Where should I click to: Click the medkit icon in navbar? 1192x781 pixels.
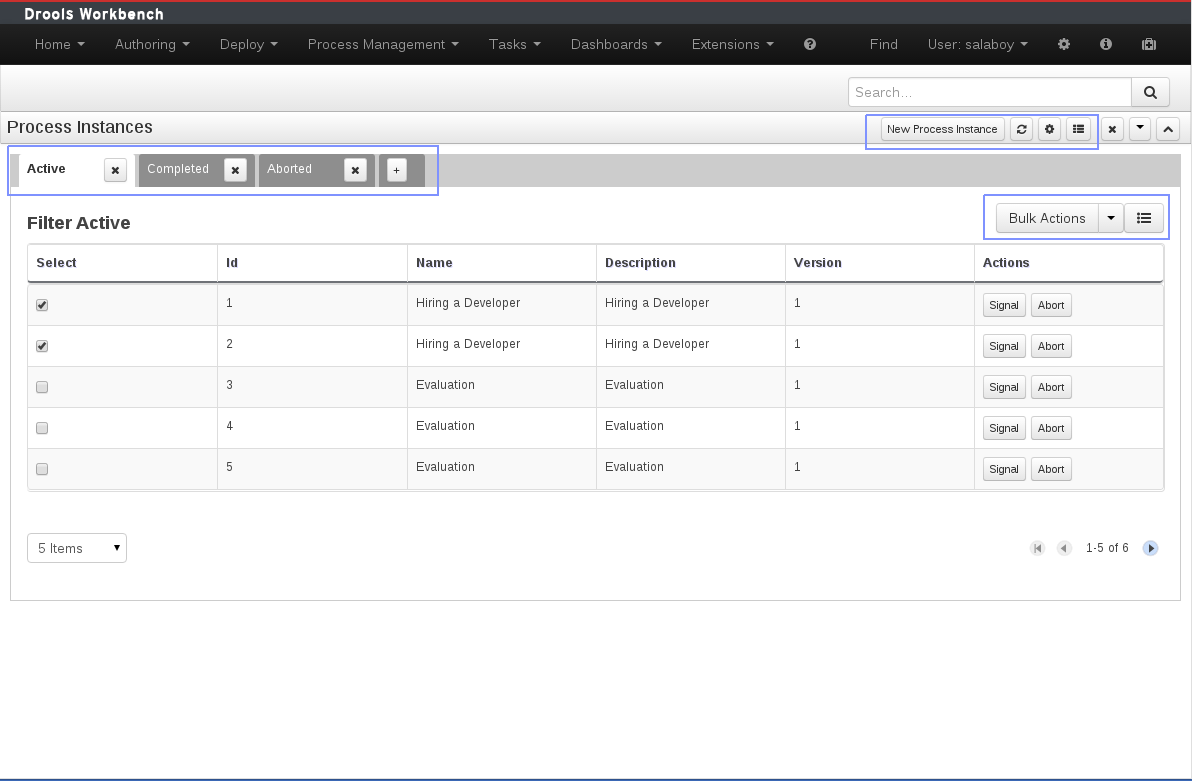pos(1149,44)
